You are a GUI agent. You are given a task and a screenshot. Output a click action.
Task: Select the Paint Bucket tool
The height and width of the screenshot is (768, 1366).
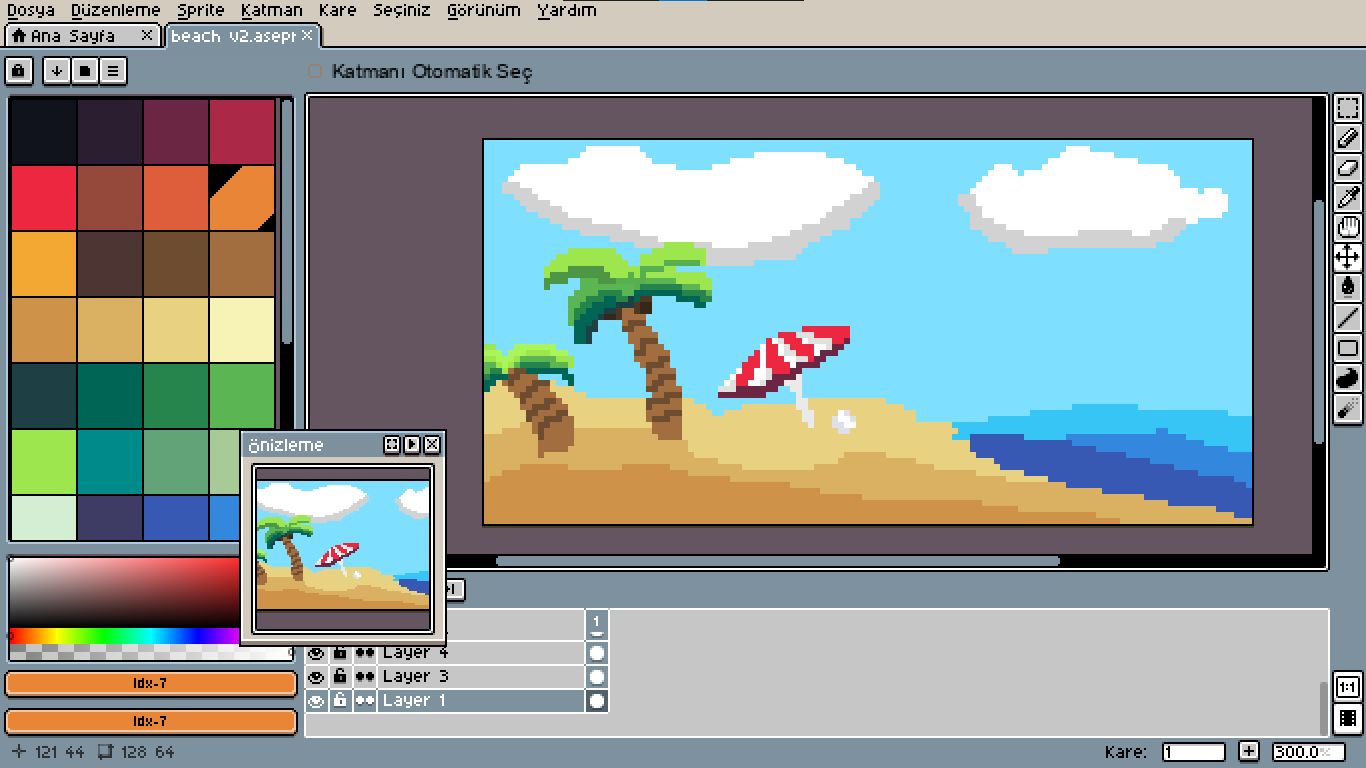(1347, 288)
